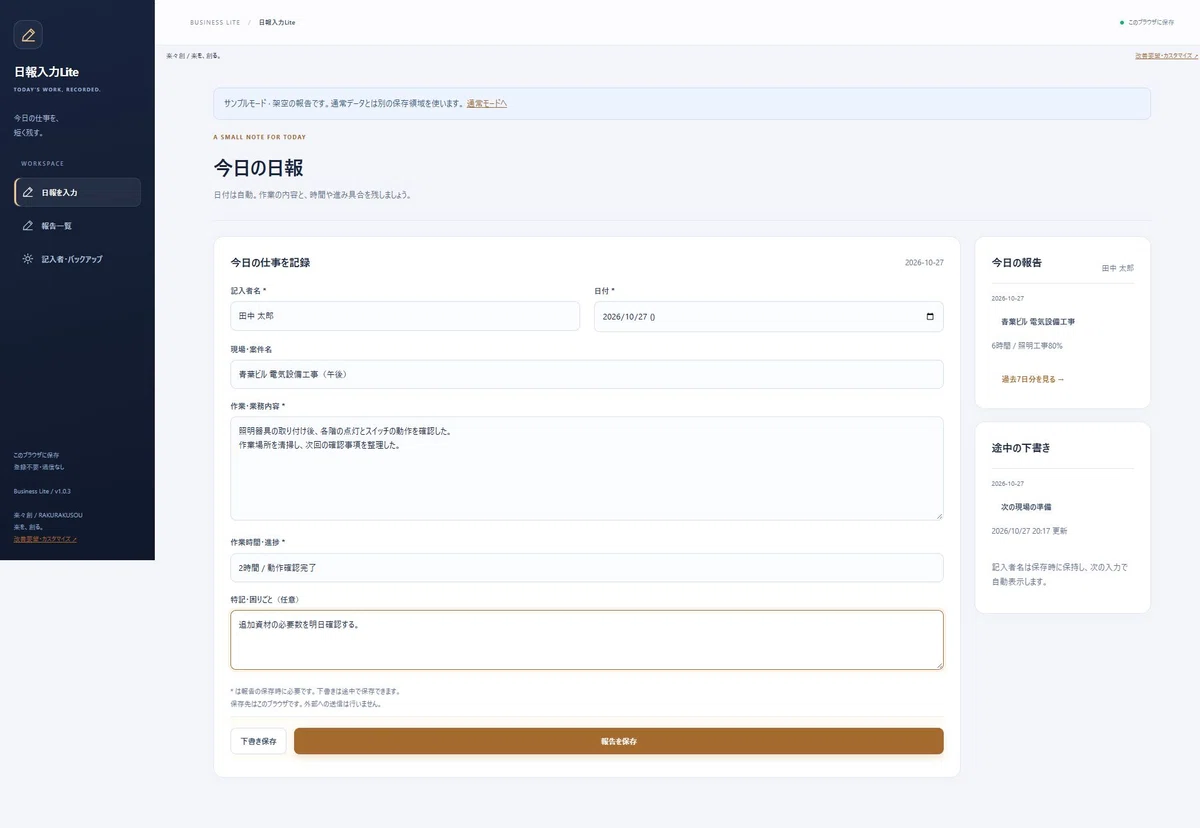Open 報告一覧 in sidebar

click(x=77, y=226)
